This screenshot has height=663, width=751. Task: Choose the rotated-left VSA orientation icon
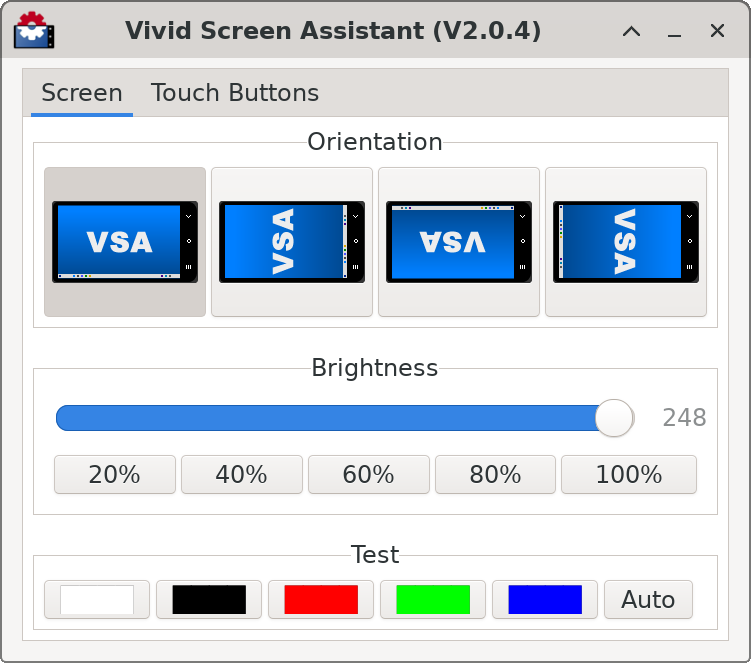point(292,242)
